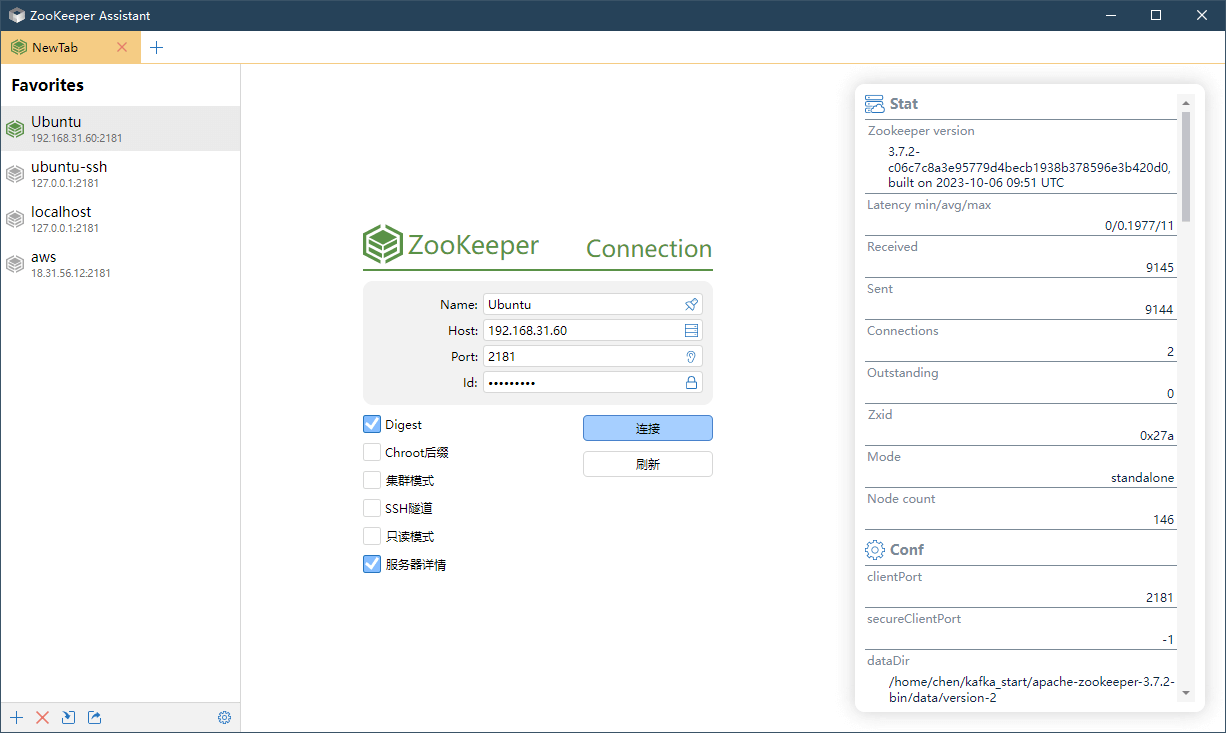Click the lock icon in Id field
The width and height of the screenshot is (1226, 733).
tap(691, 382)
